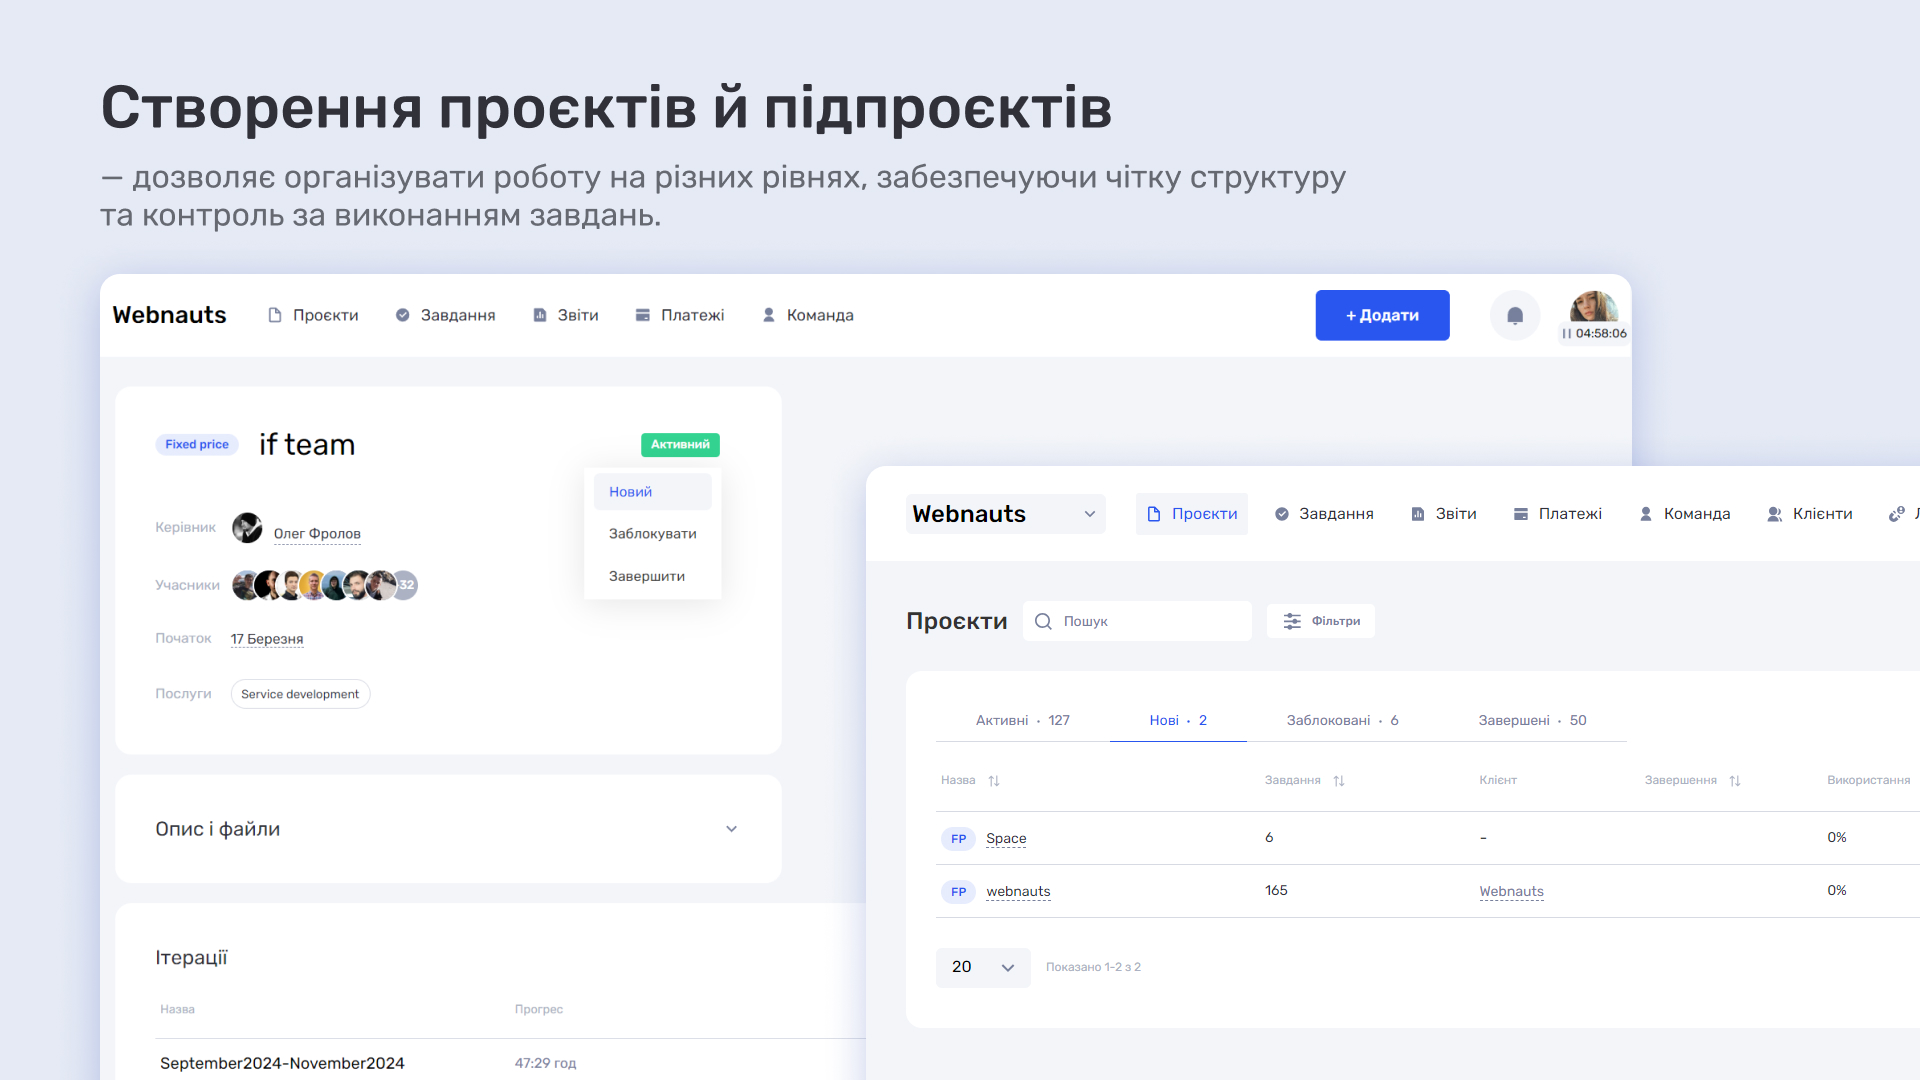Switch to Активні 127 tab
The image size is (1920, 1080).
tap(1023, 720)
